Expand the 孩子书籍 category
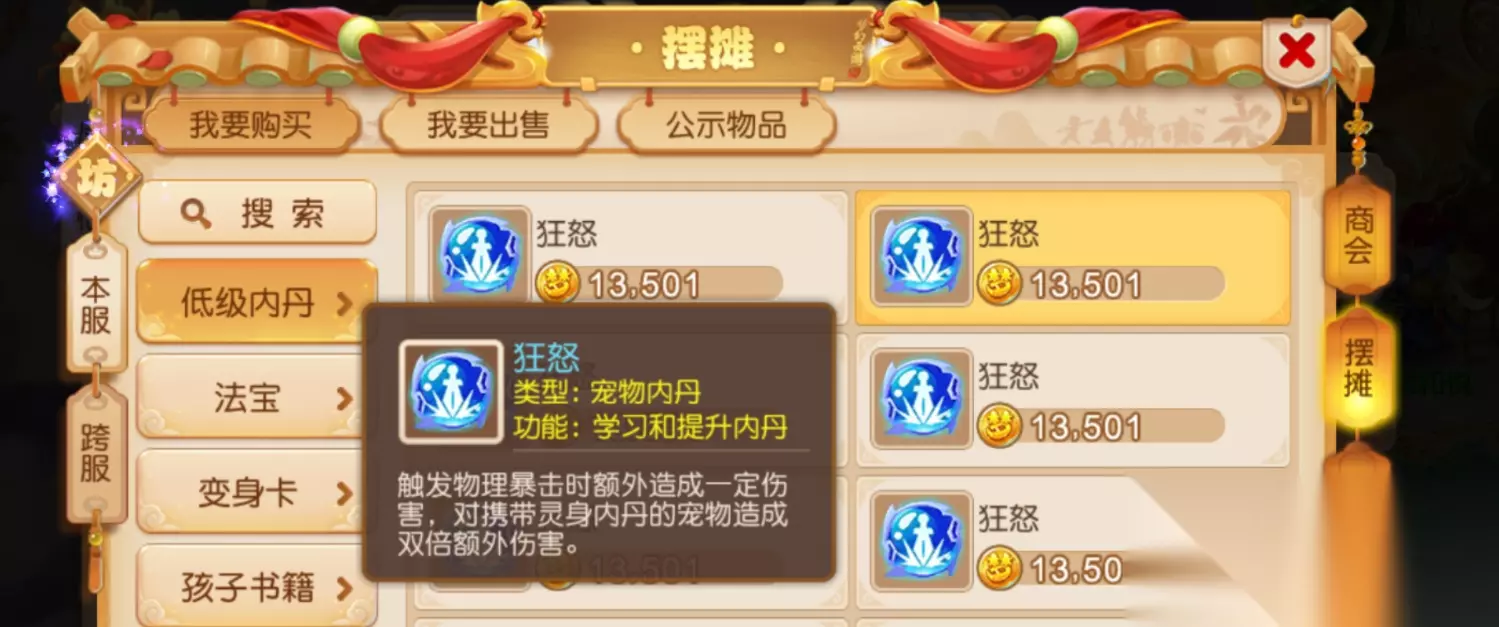The image size is (1499, 627). tap(257, 587)
